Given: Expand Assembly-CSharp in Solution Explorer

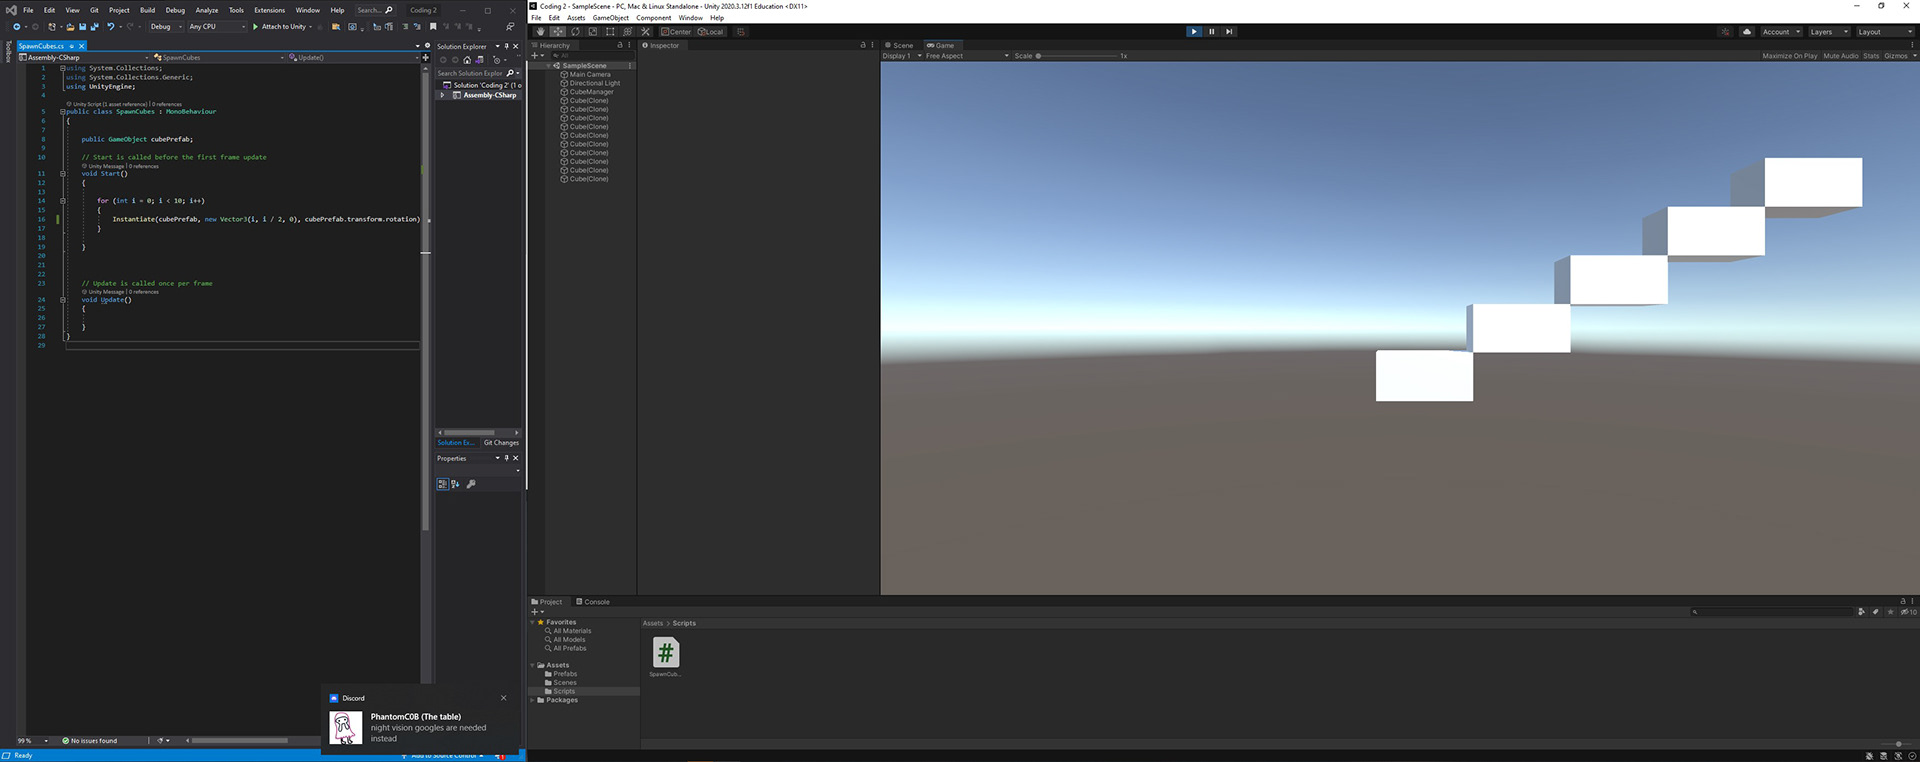Looking at the screenshot, I should pos(442,95).
